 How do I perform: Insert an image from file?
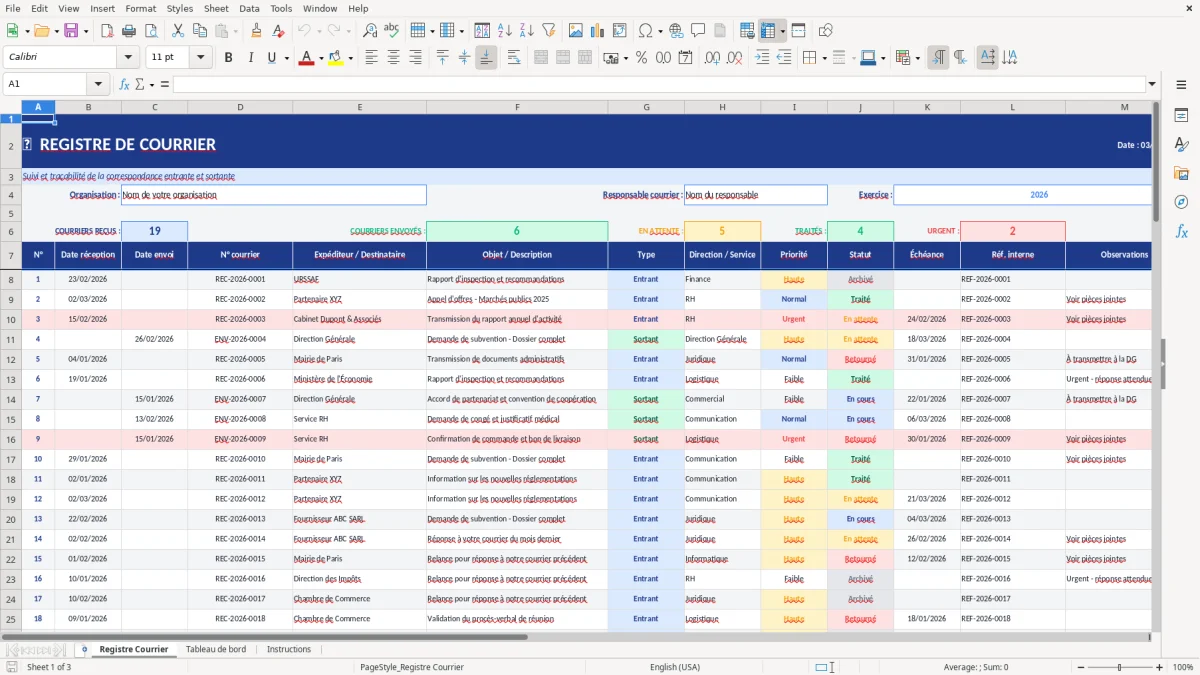[576, 29]
